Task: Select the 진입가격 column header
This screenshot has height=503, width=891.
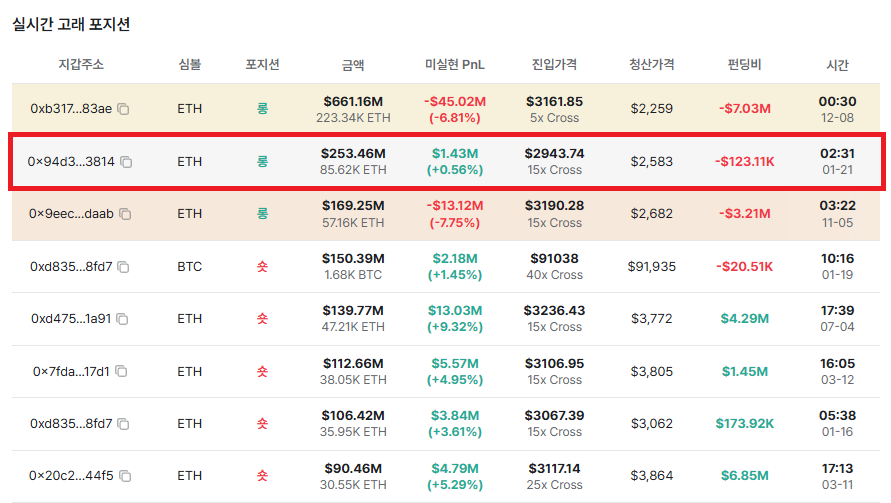Action: [553, 65]
